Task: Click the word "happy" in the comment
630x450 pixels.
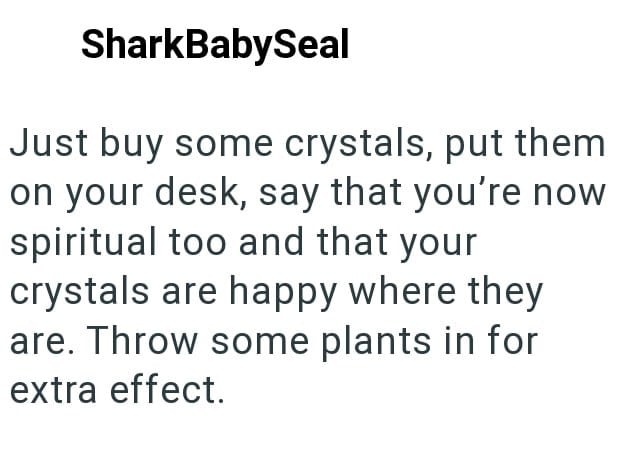Action: pos(286,293)
